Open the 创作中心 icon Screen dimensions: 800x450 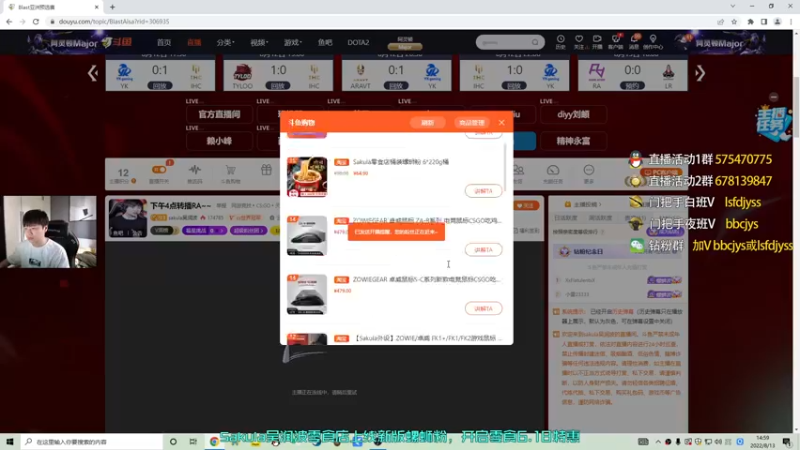(653, 42)
